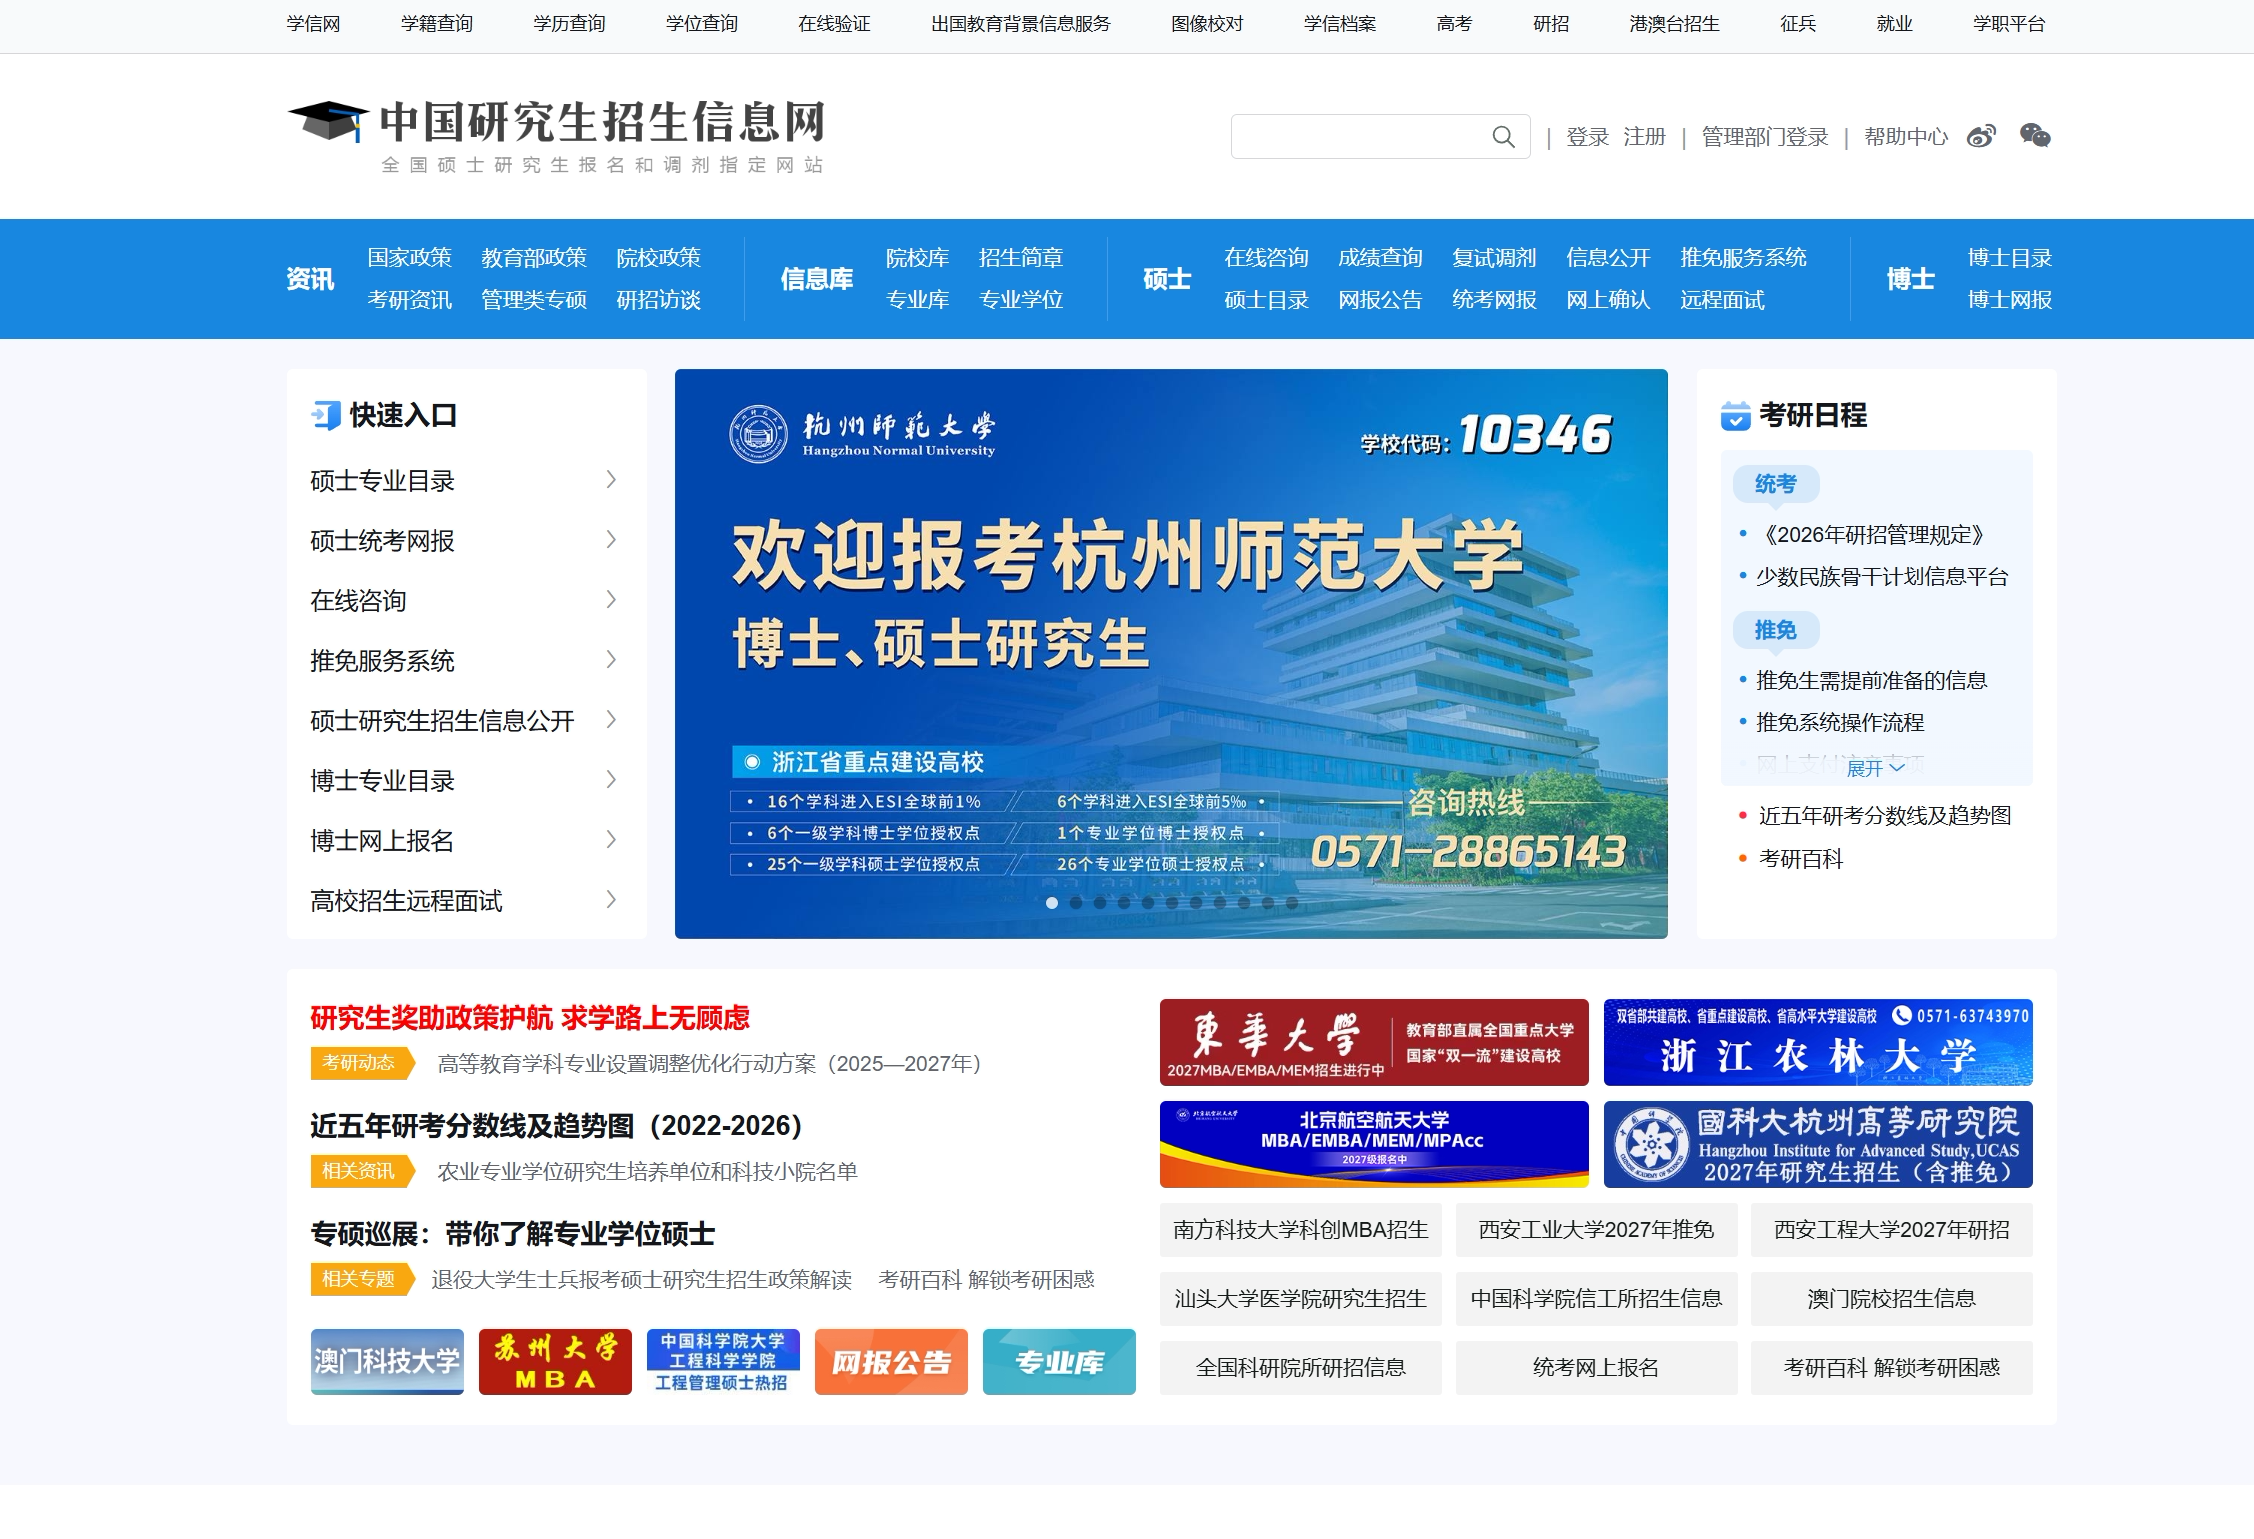Open 院校库 in blue nav

pyautogui.click(x=917, y=258)
